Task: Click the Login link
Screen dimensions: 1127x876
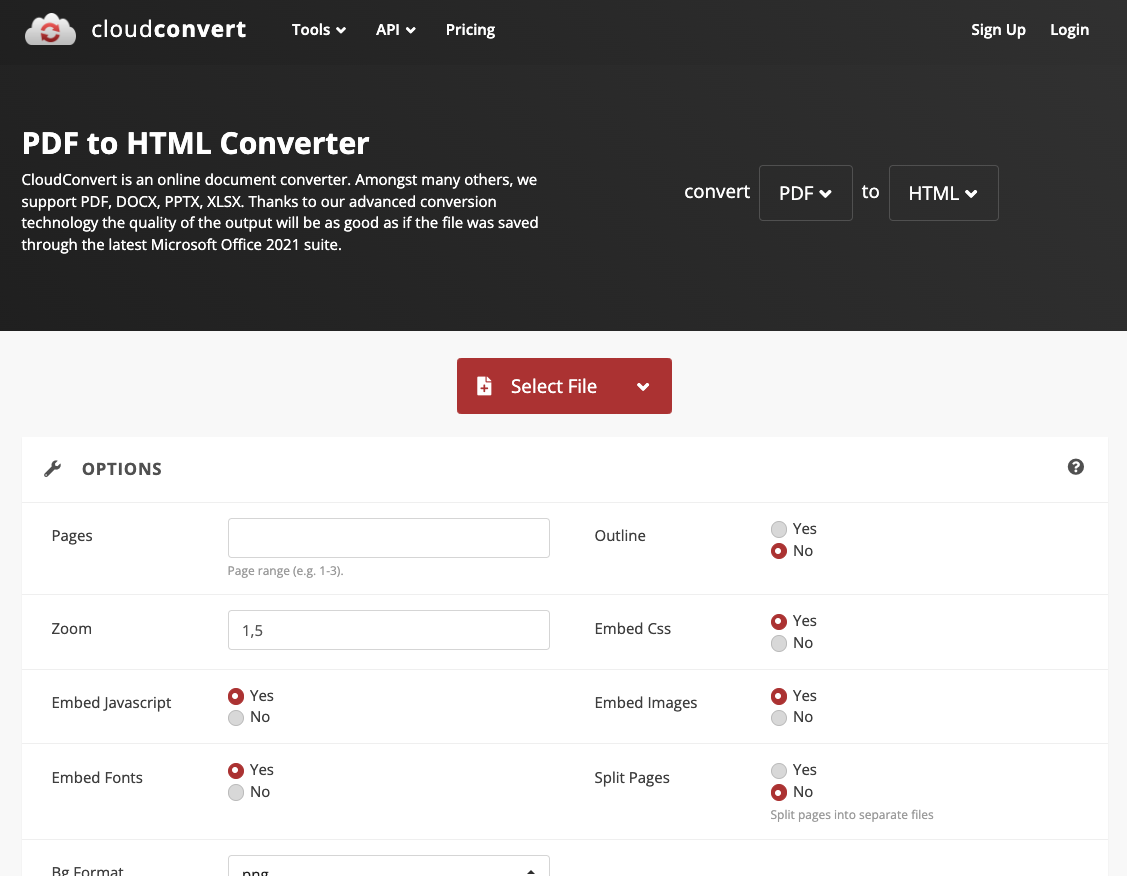Action: coord(1069,29)
